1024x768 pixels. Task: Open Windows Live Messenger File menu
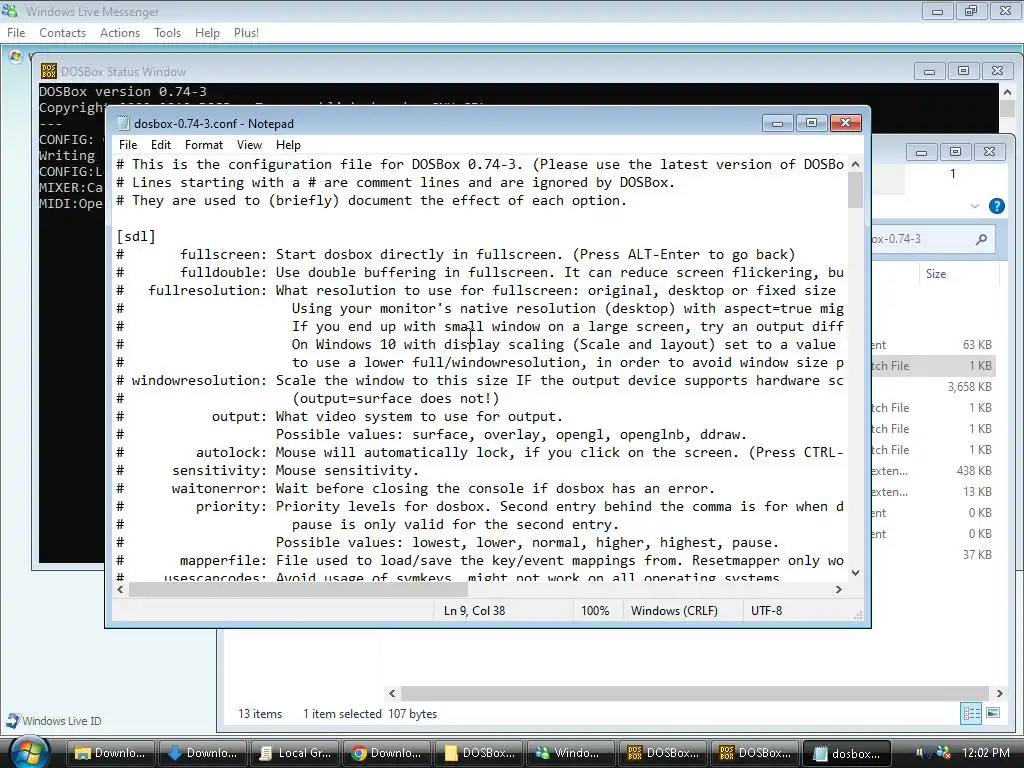[16, 33]
